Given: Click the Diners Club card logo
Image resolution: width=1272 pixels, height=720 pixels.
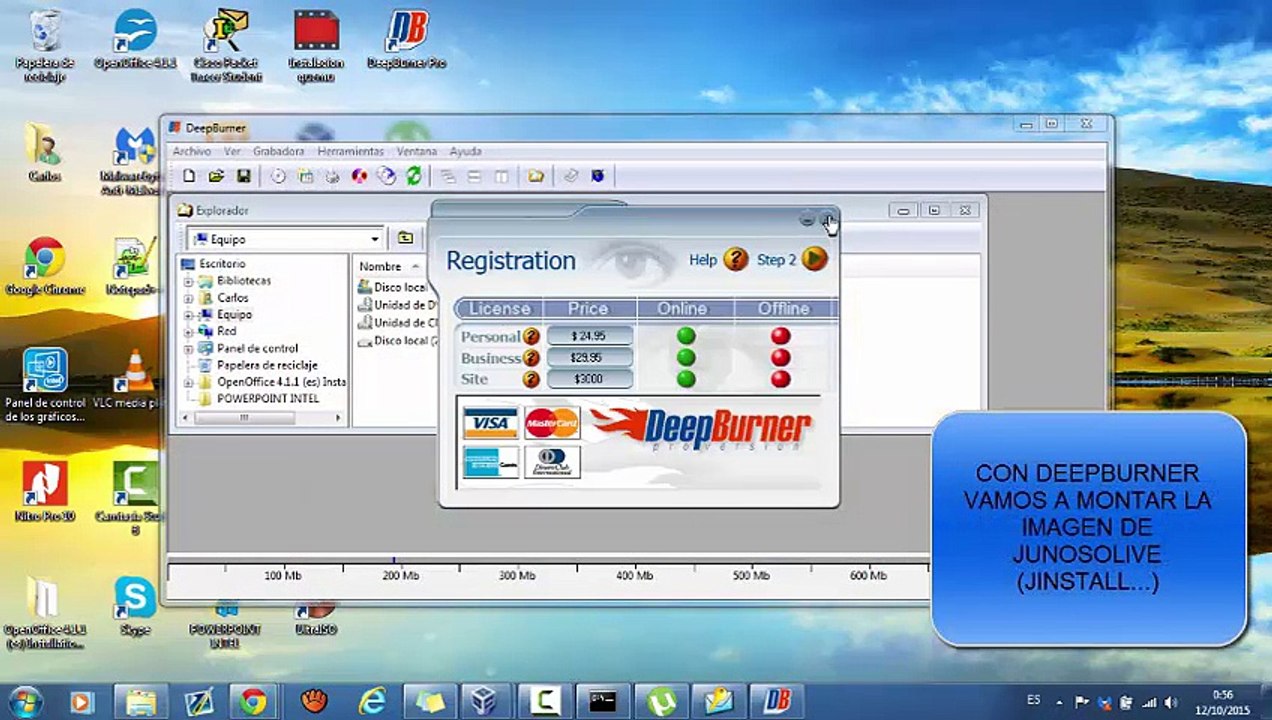Looking at the screenshot, I should click(x=552, y=462).
